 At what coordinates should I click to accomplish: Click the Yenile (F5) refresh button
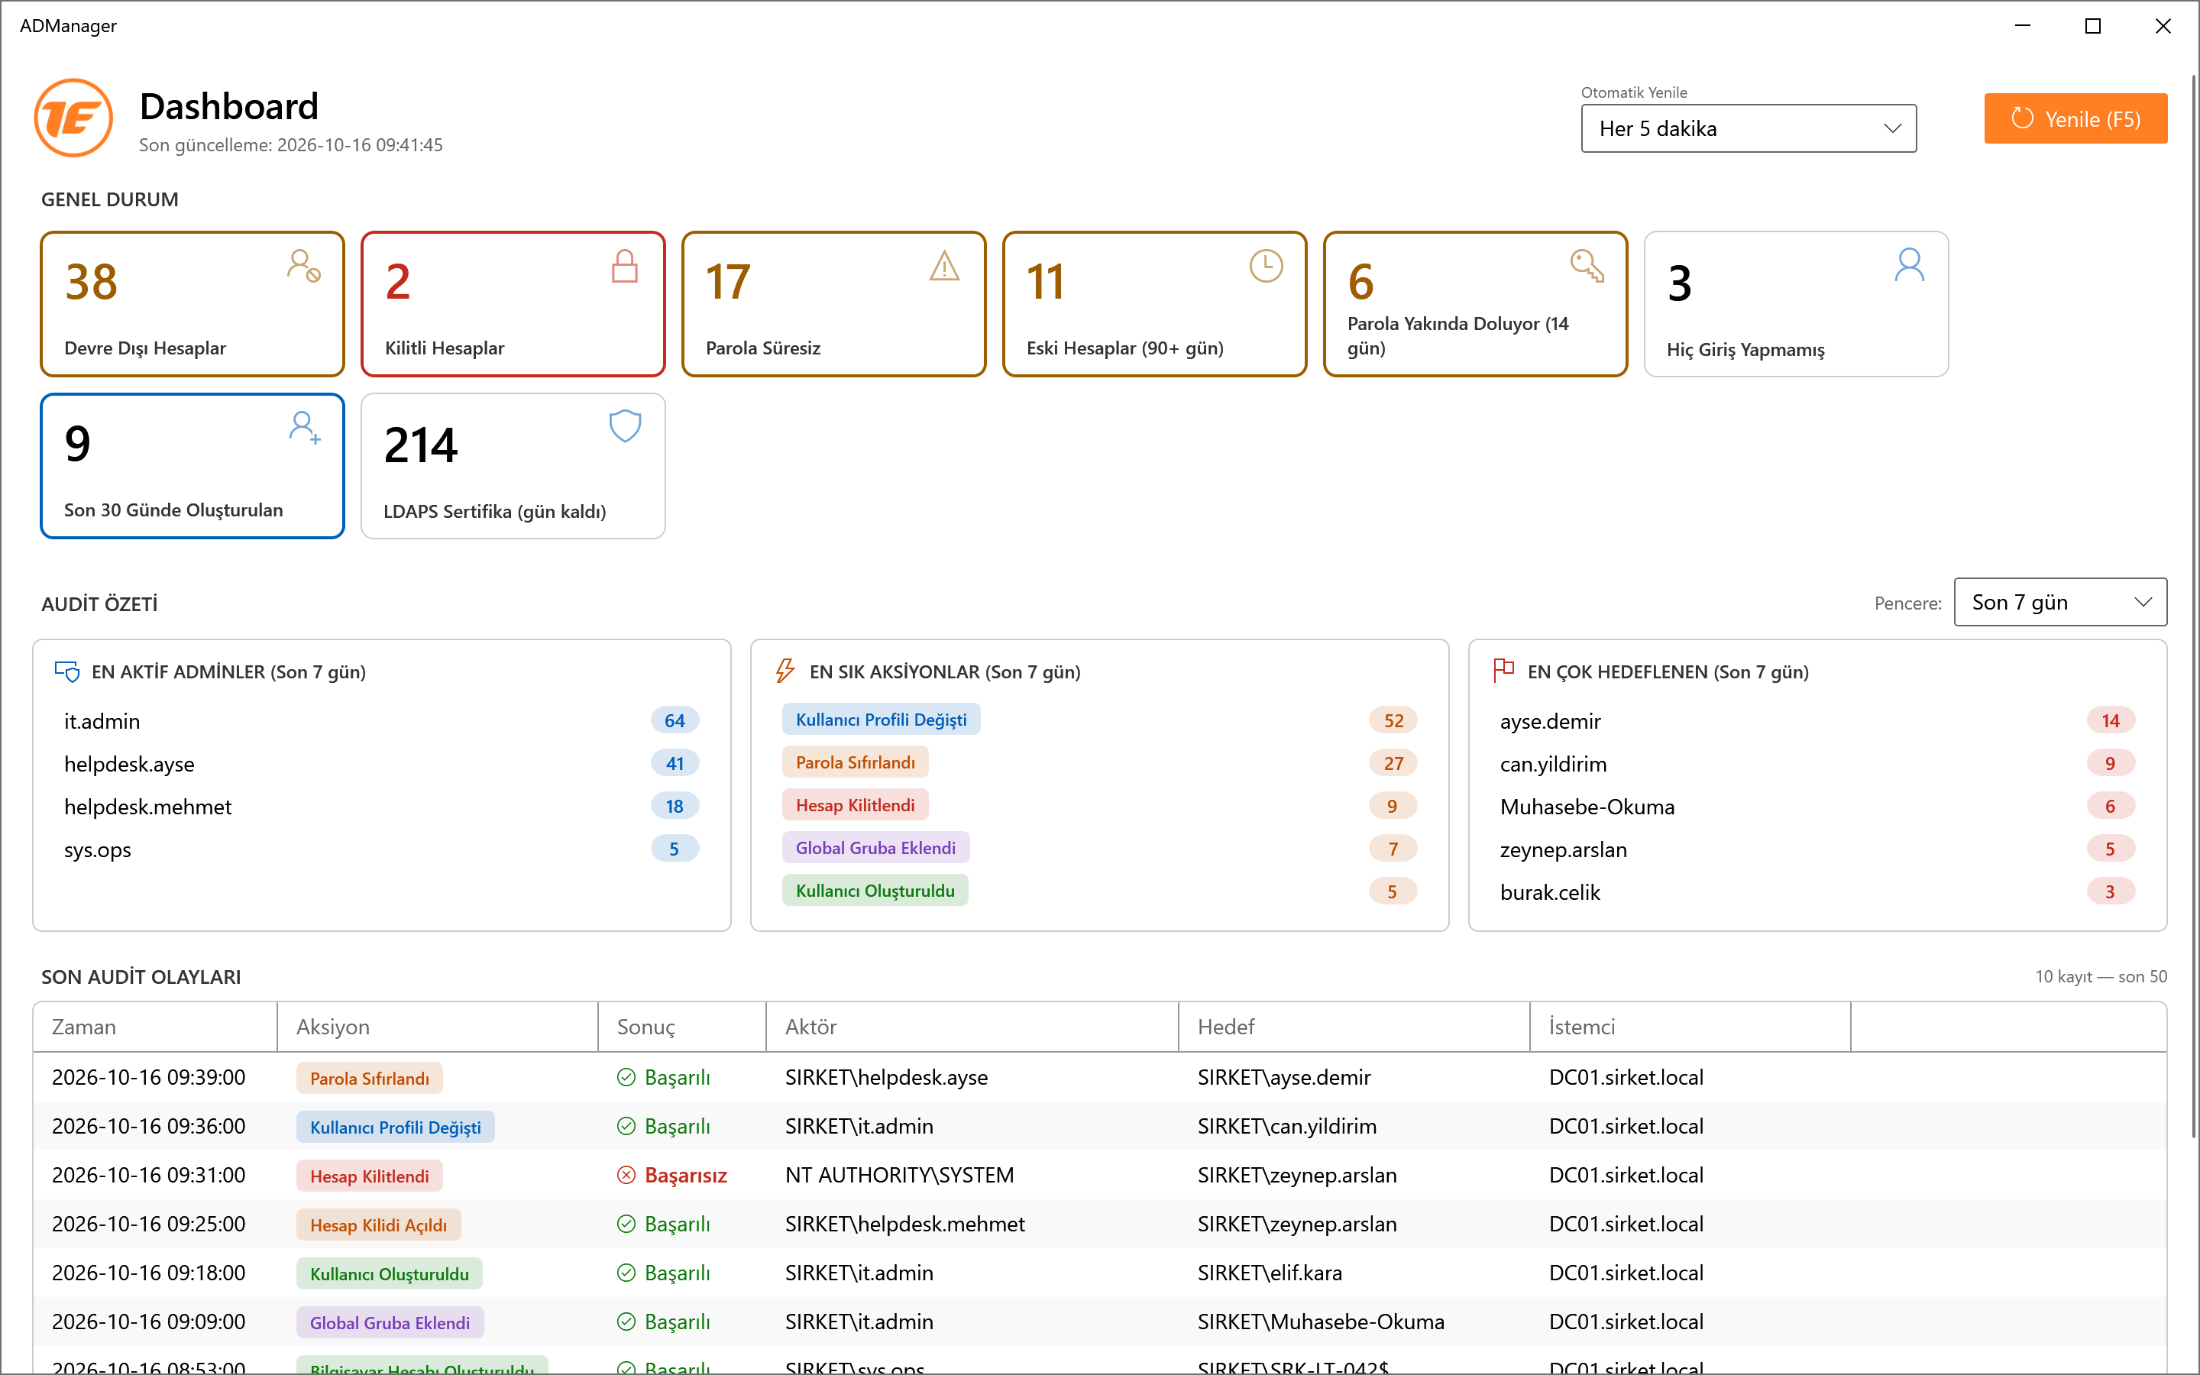2076,119
